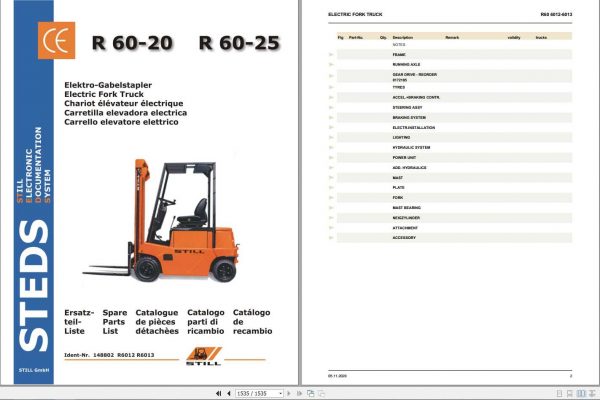600x400 pixels.
Task: Open the page number dropdown arrow
Action: tap(280, 393)
